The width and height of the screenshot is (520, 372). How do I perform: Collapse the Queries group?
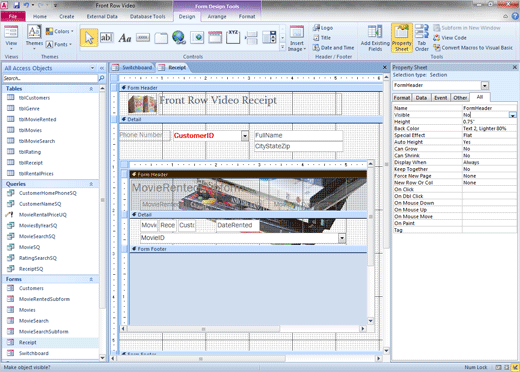click(x=91, y=184)
